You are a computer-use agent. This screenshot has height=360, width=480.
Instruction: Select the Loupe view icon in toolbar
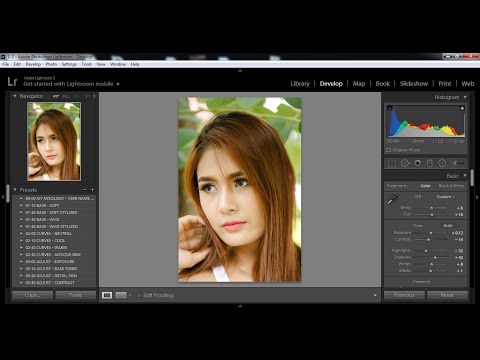pyautogui.click(x=107, y=295)
